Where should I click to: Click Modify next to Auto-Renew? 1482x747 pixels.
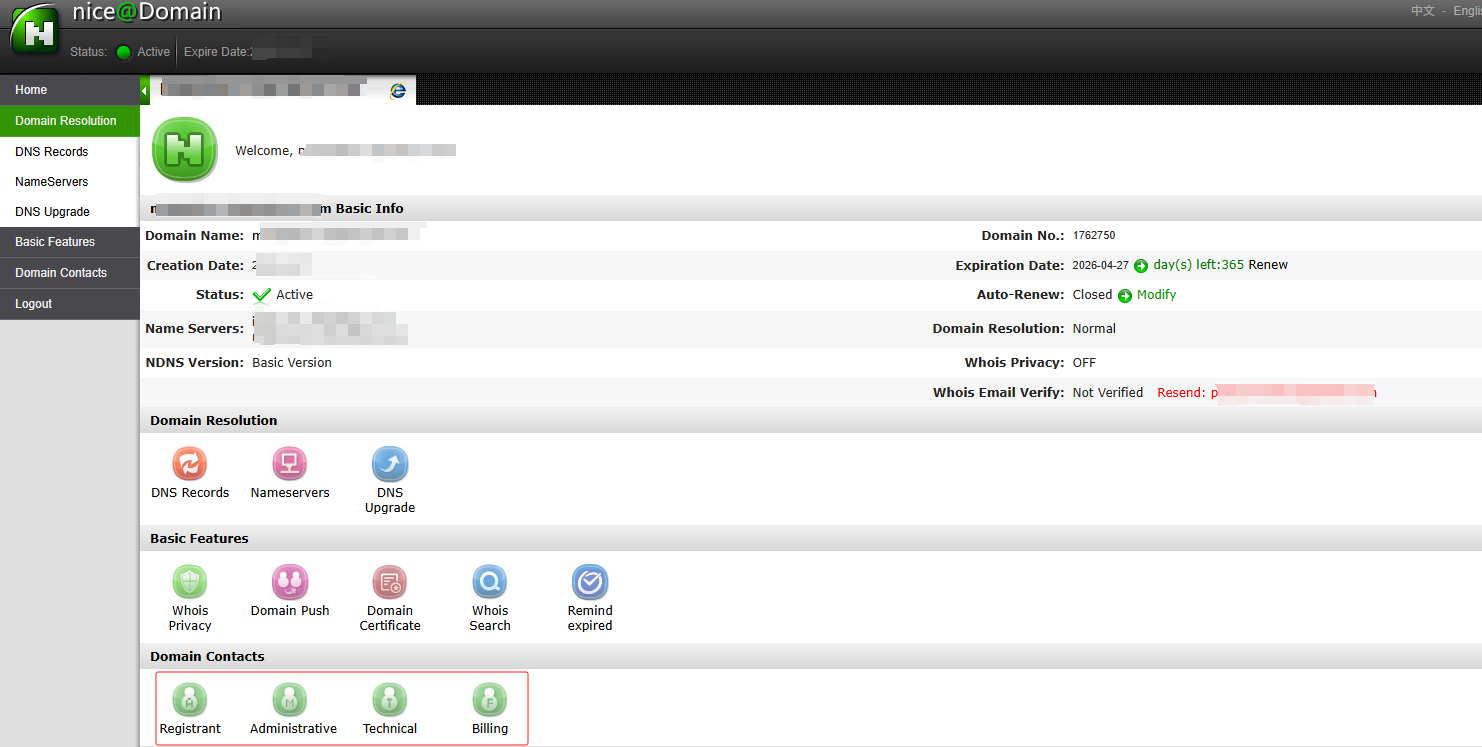pos(1156,295)
